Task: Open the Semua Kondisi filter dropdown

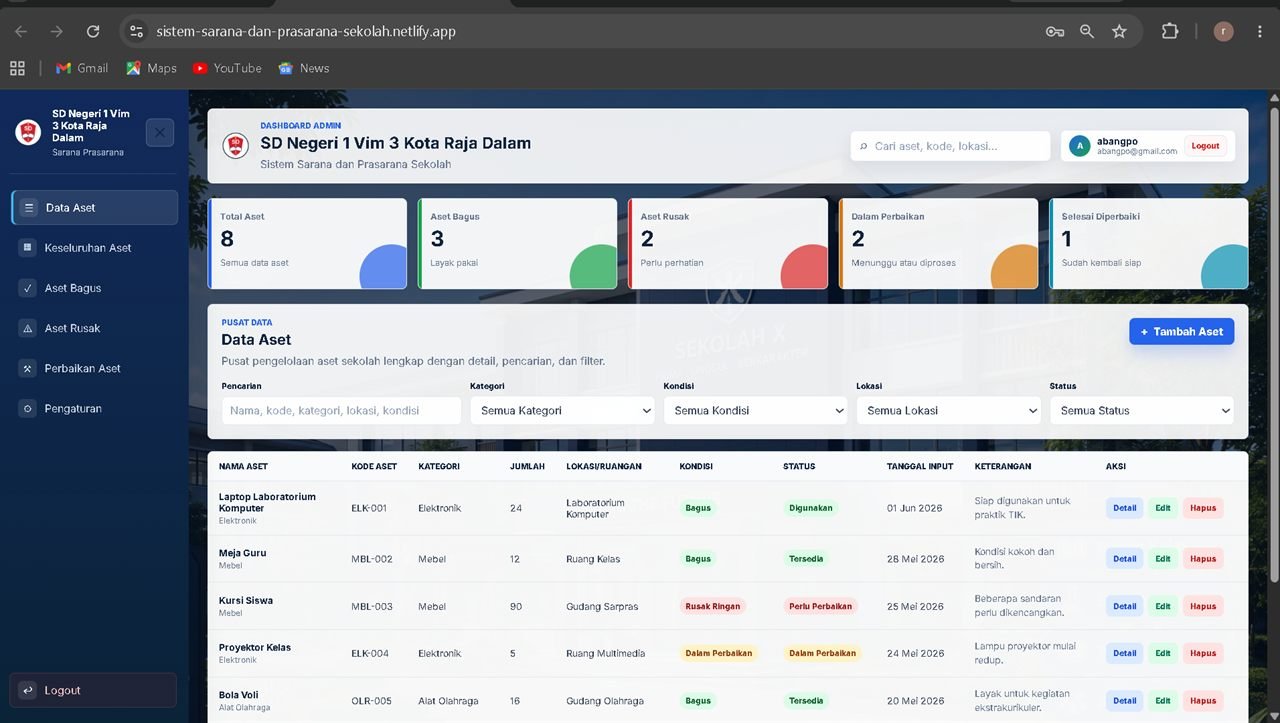Action: [756, 410]
